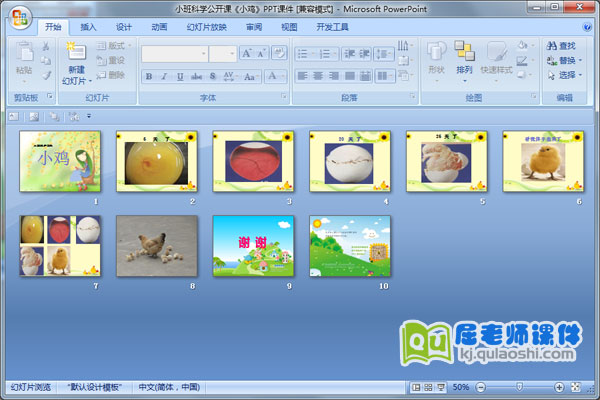Select slide 3 red egg thumbnail
The width and height of the screenshot is (600, 400).
pos(253,161)
